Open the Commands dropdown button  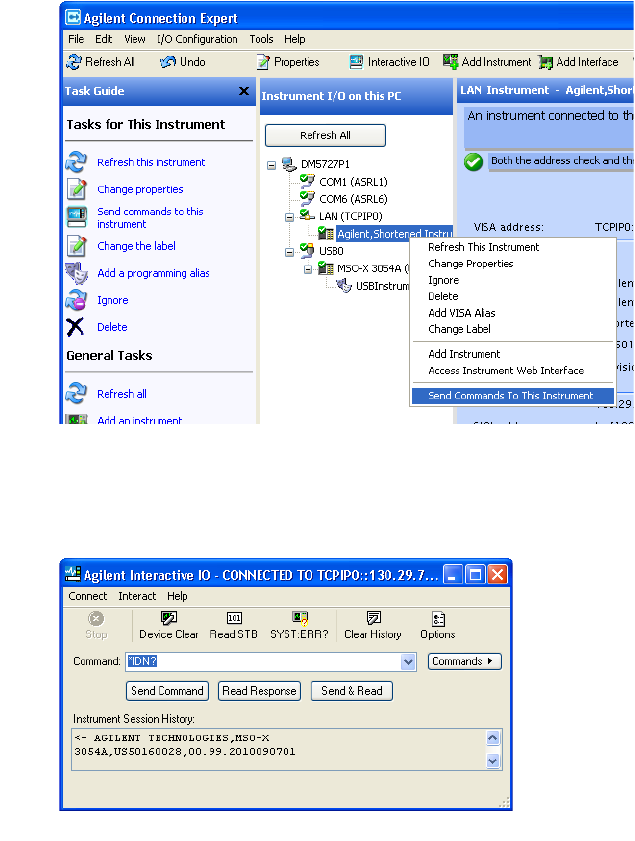(x=464, y=661)
